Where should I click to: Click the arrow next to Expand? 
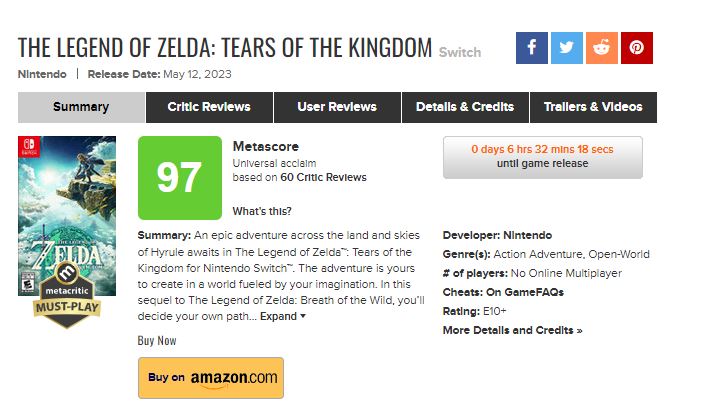click(x=303, y=316)
